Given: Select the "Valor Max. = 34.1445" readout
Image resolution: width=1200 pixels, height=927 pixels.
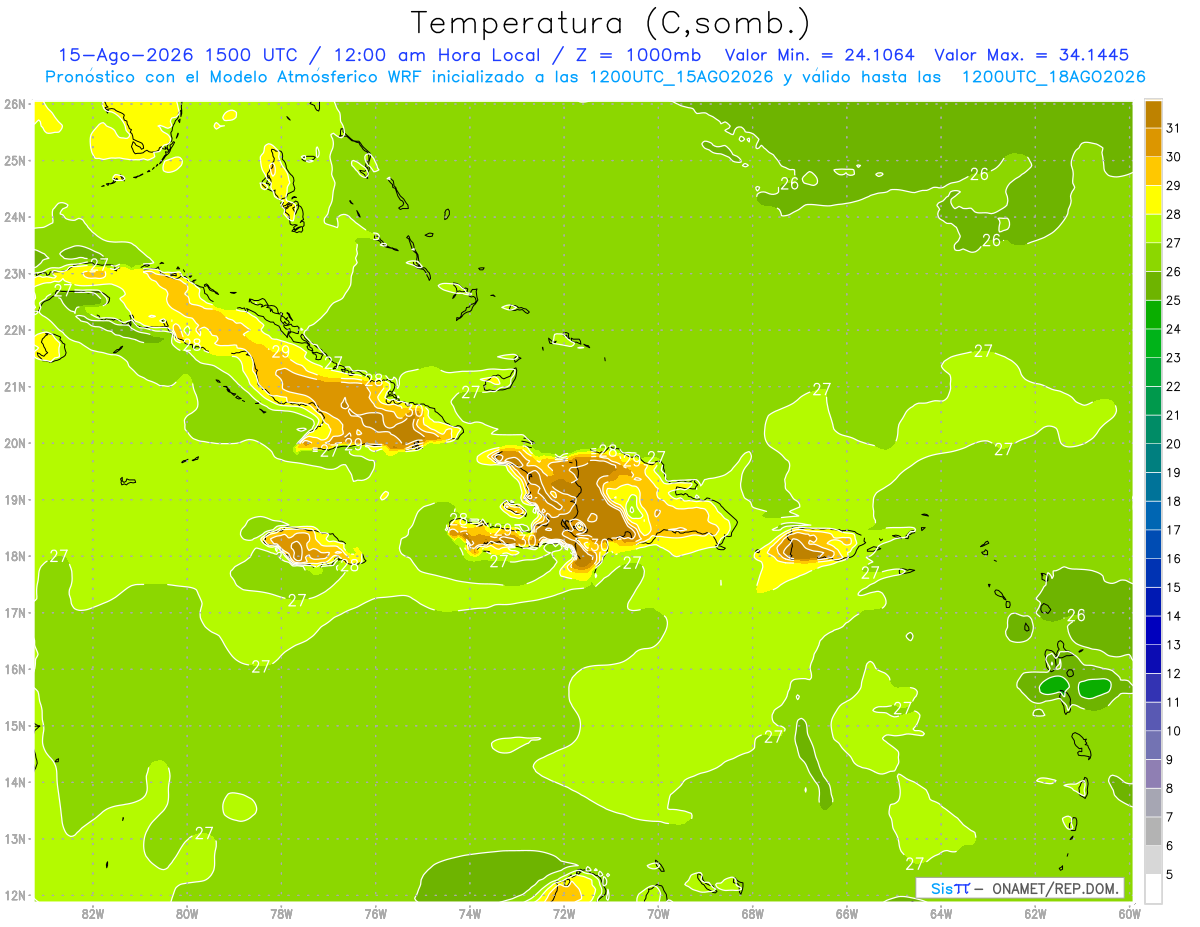Looking at the screenshot, I should tap(1032, 55).
